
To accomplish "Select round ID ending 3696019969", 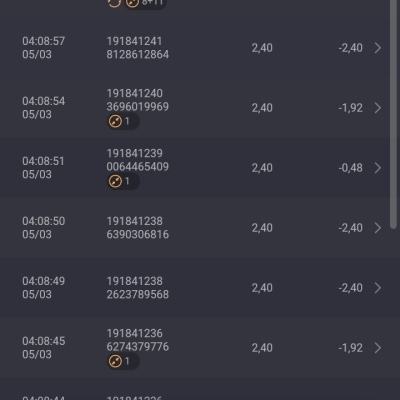I will pos(138,100).
